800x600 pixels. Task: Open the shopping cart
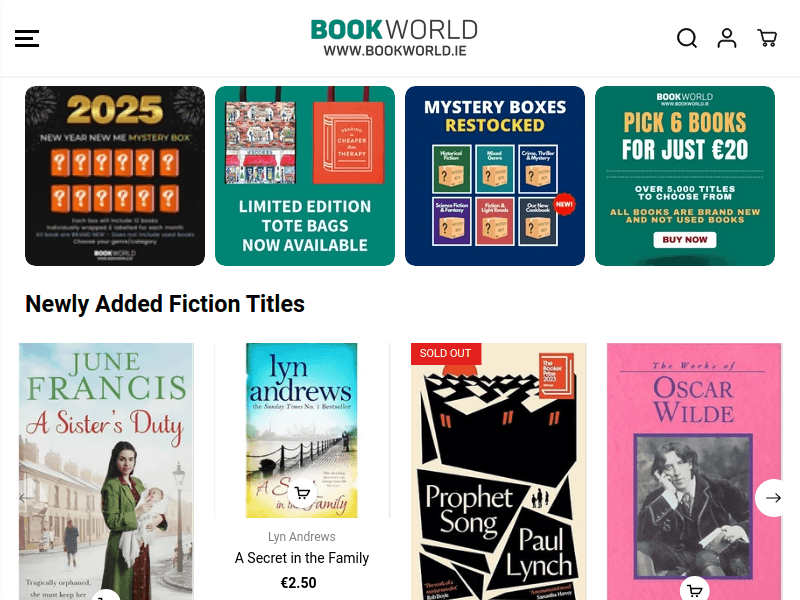click(x=767, y=38)
